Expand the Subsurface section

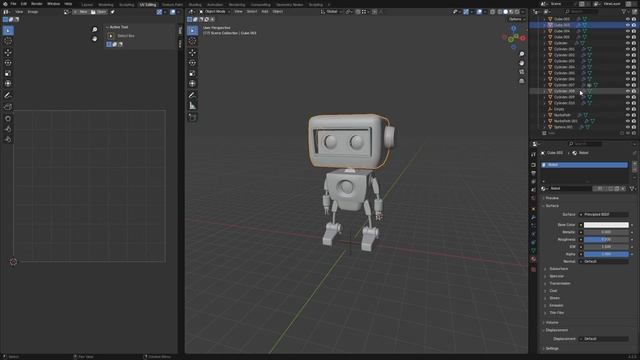pyautogui.click(x=558, y=269)
